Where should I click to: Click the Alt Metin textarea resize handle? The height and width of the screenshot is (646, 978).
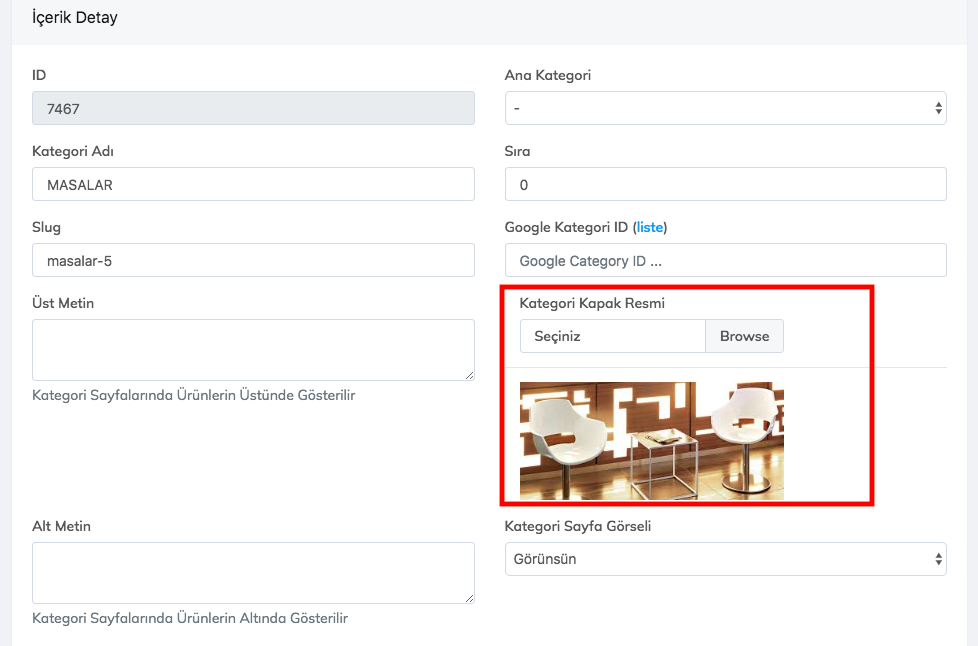(x=469, y=598)
